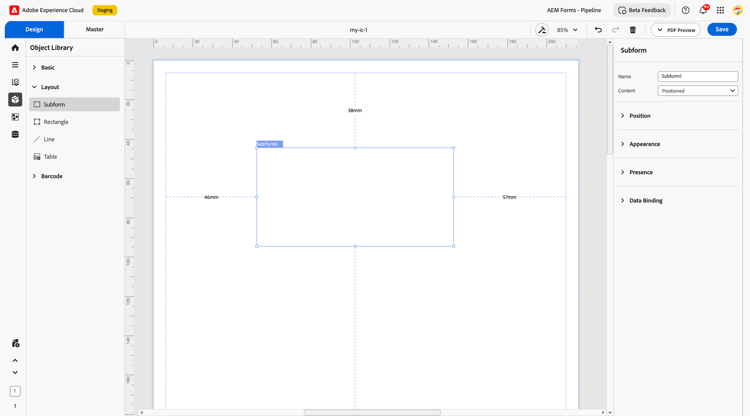
Task: Open the 85% zoom dropdown
Action: pyautogui.click(x=567, y=30)
